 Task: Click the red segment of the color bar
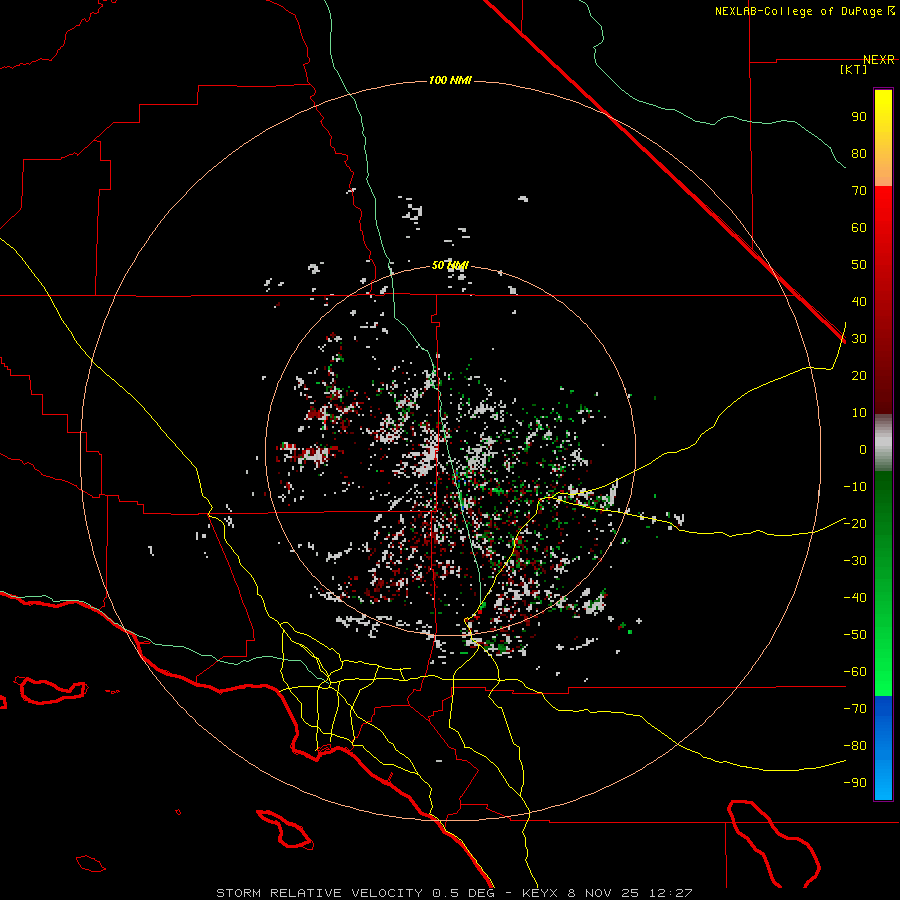[883, 300]
